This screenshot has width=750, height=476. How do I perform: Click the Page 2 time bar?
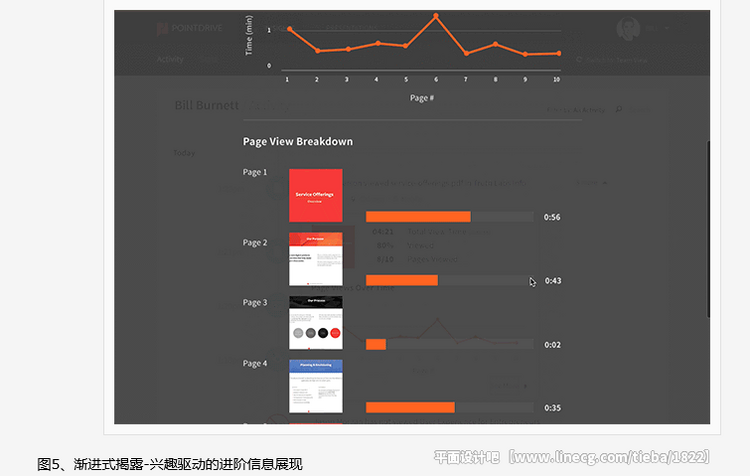point(450,280)
